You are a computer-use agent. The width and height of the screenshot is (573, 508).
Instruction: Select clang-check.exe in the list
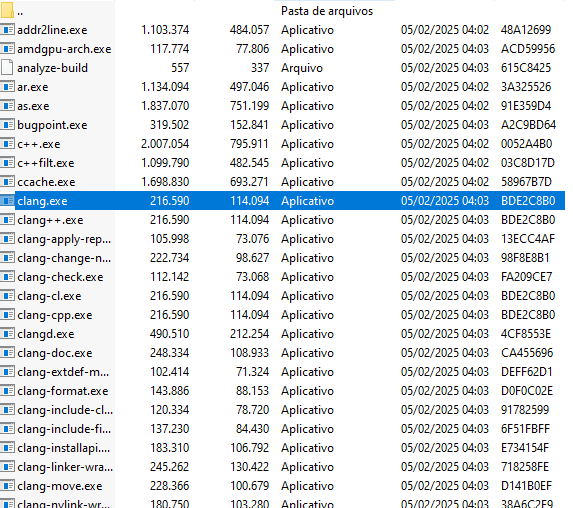coord(60,277)
